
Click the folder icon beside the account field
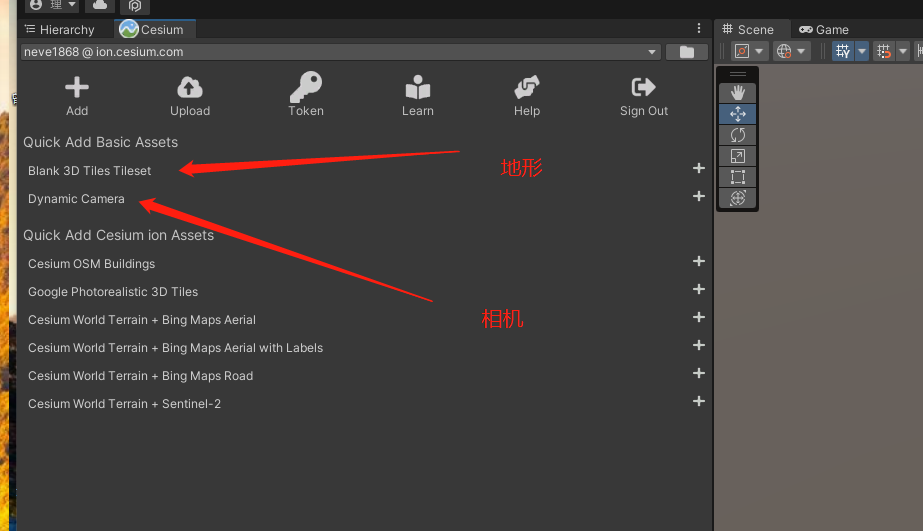pos(686,52)
